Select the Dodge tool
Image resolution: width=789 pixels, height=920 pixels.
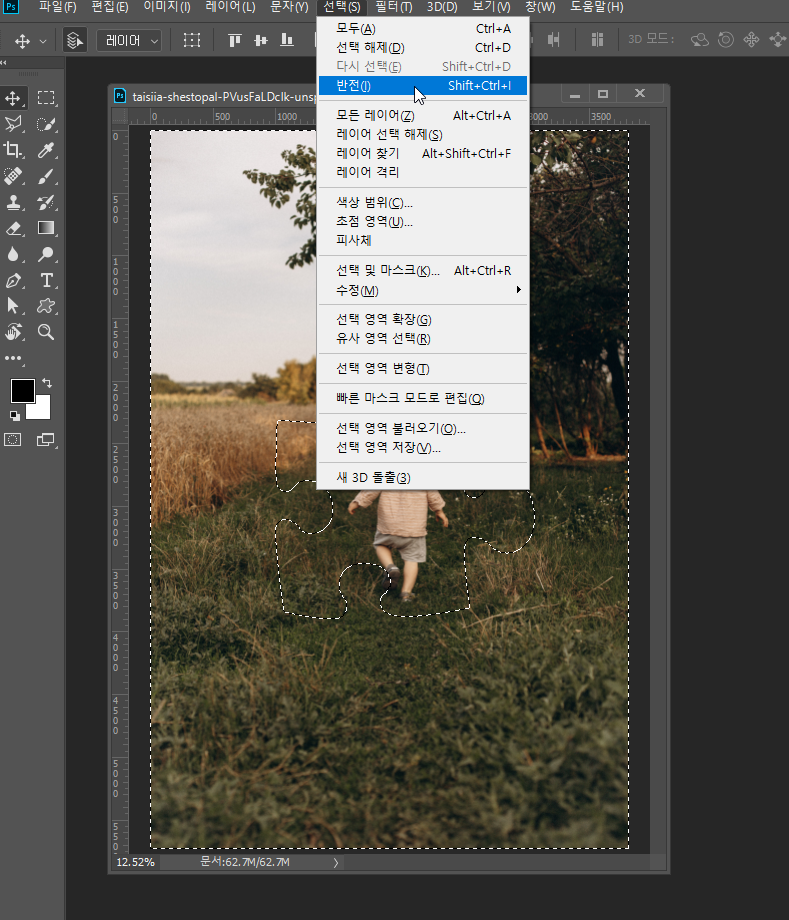pyautogui.click(x=46, y=254)
